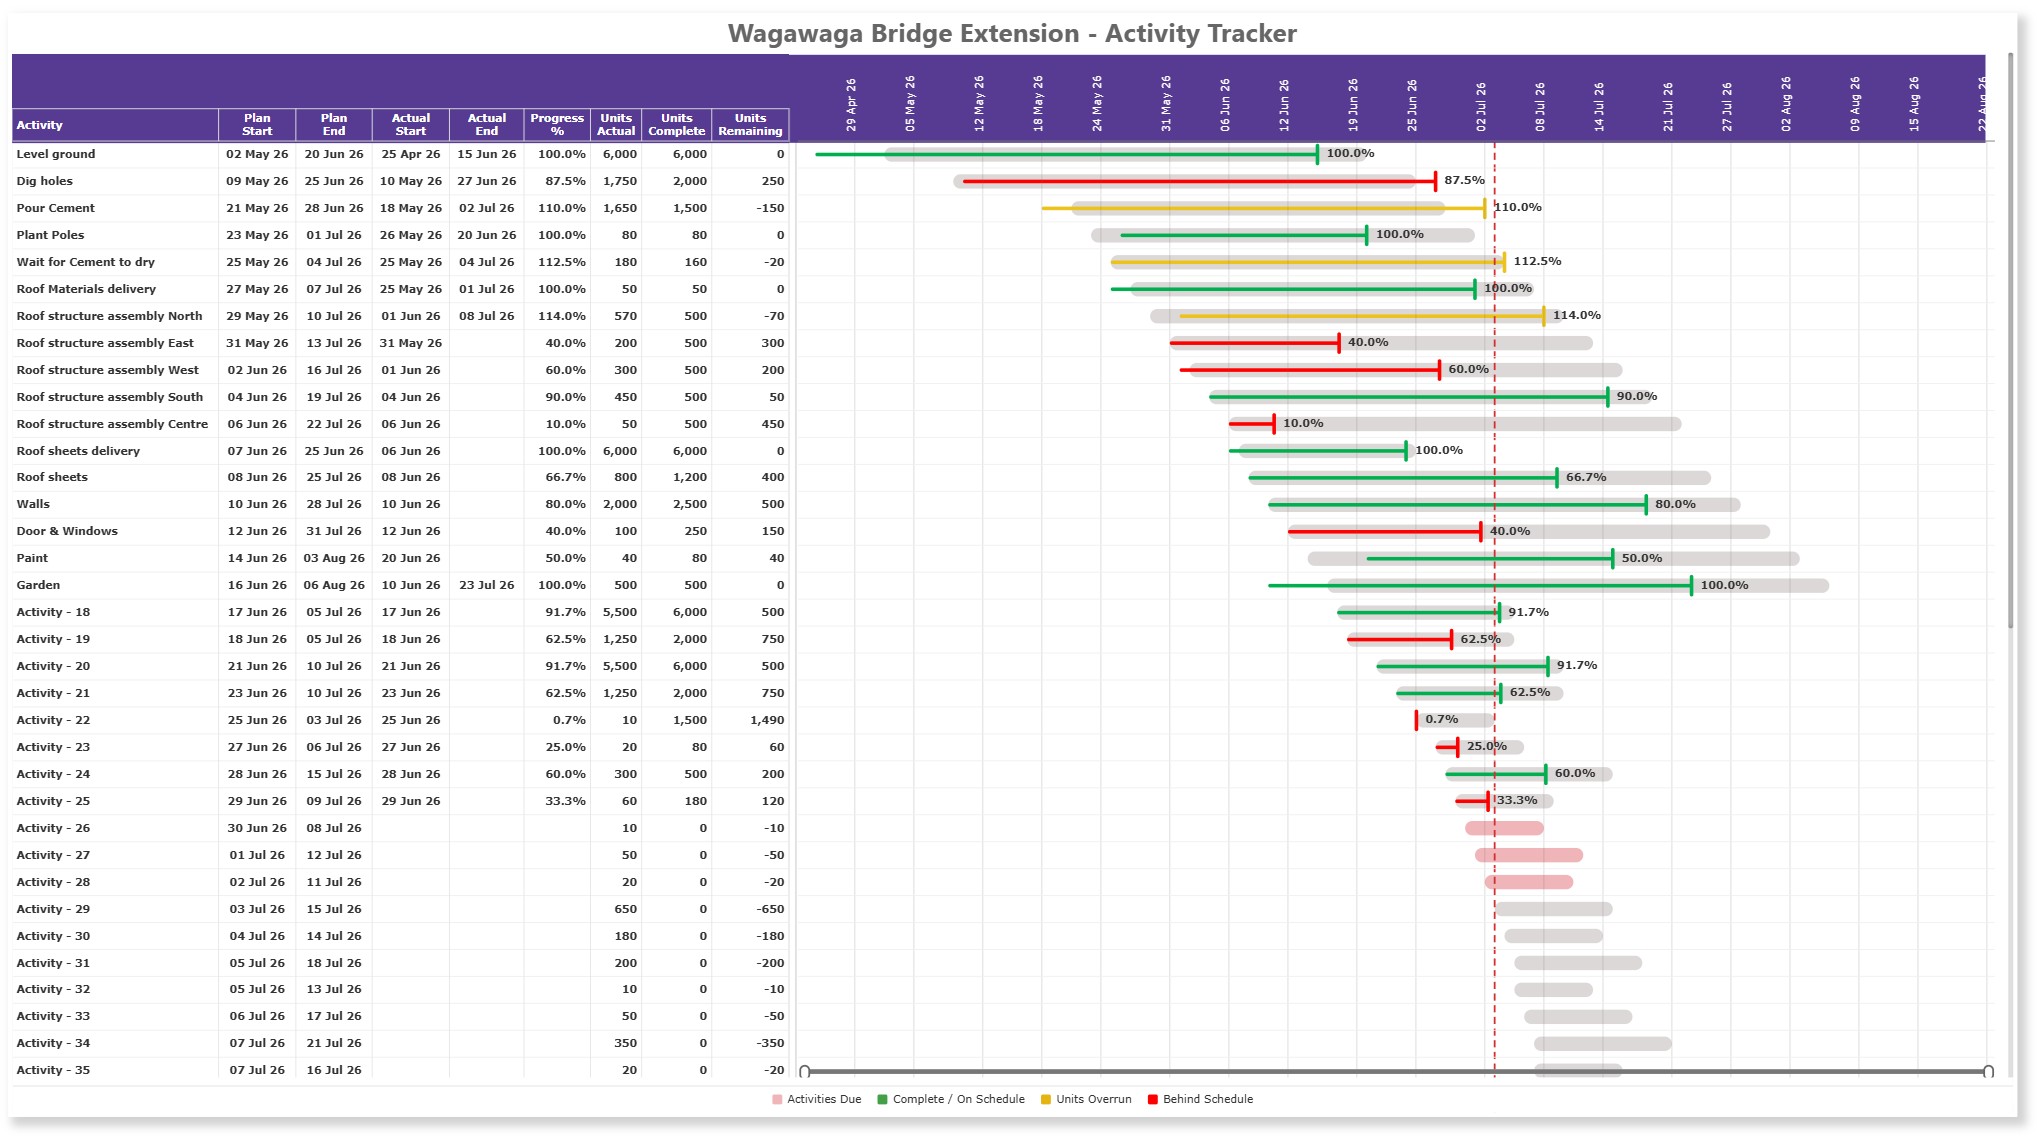Click the Garden 100.0% green bar
Image resolution: width=2037 pixels, height=1136 pixels.
(x=1480, y=586)
